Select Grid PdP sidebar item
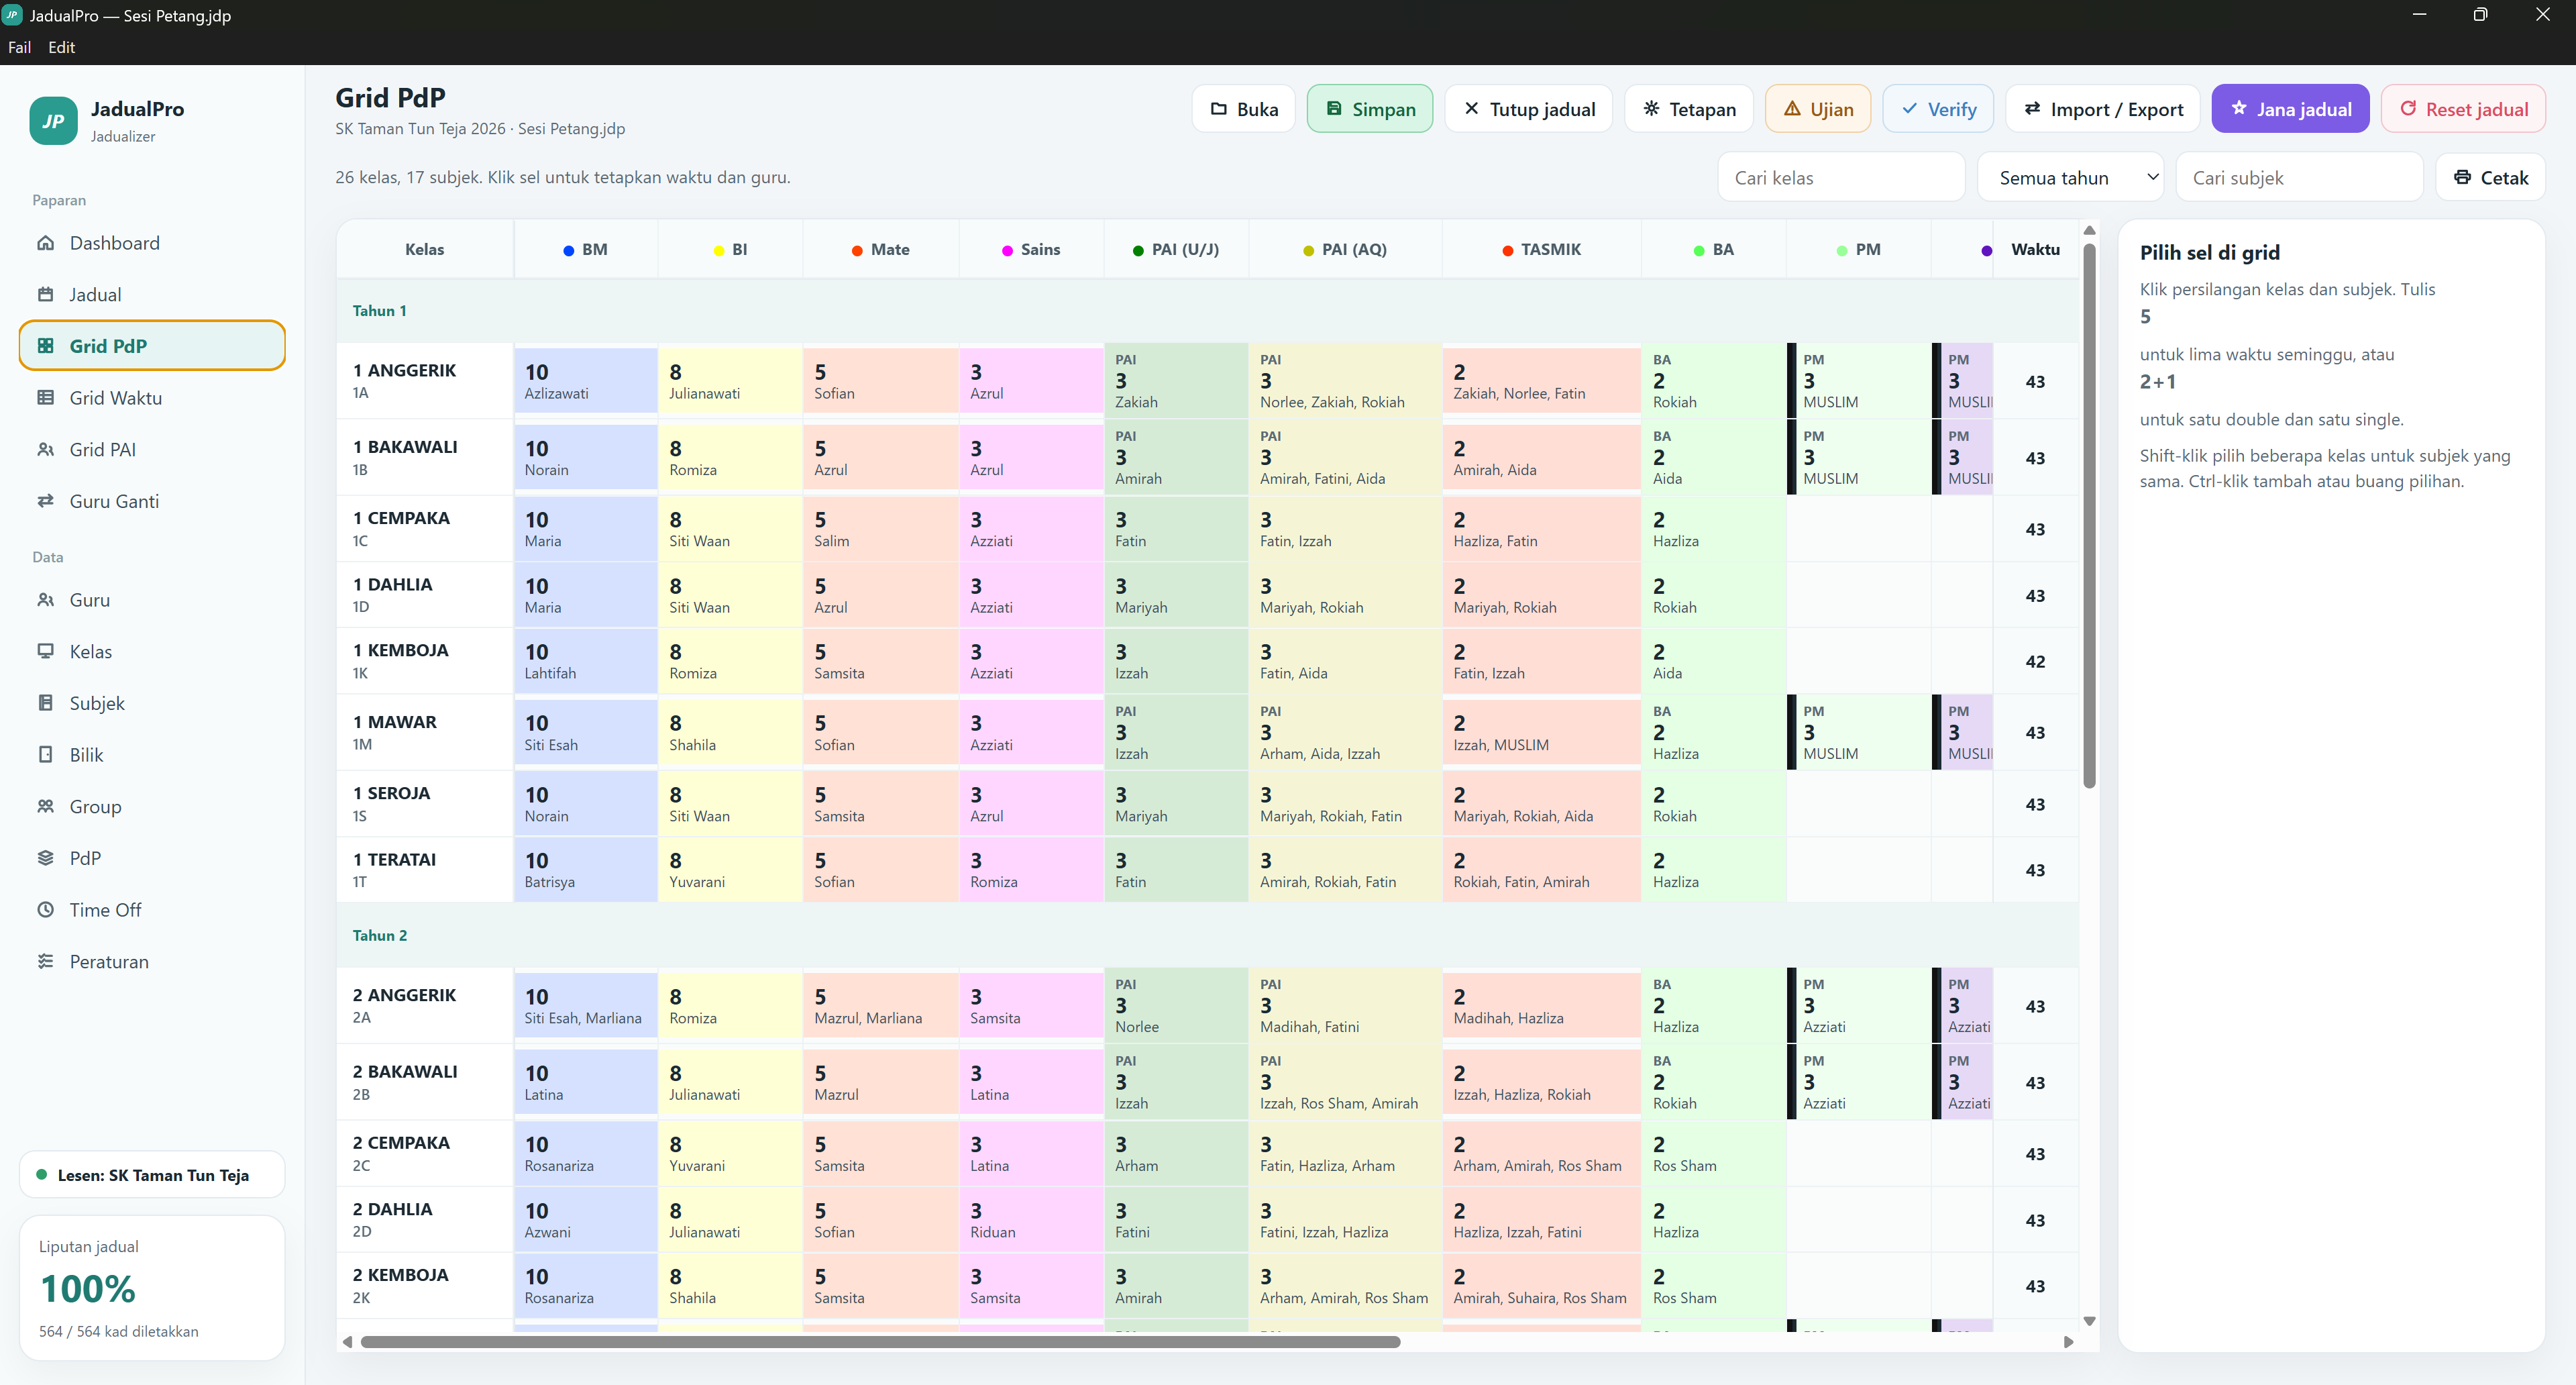This screenshot has width=2576, height=1385. point(152,346)
